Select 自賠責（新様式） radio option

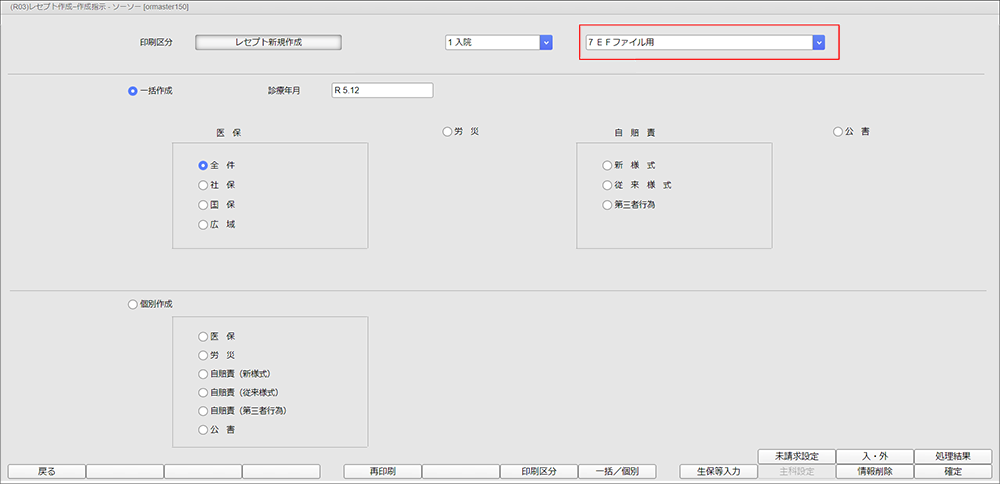tap(203, 373)
